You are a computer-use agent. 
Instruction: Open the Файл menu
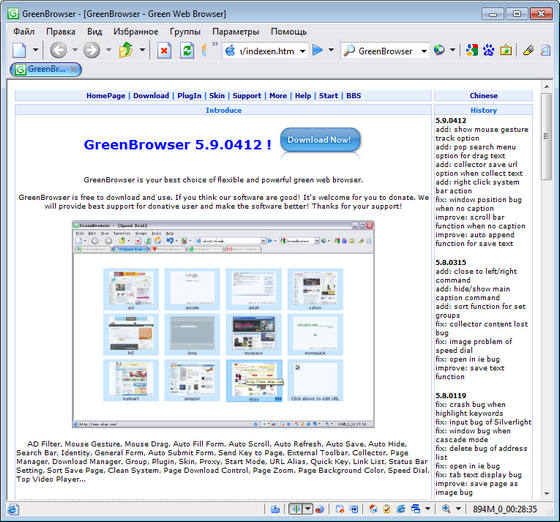tap(24, 31)
